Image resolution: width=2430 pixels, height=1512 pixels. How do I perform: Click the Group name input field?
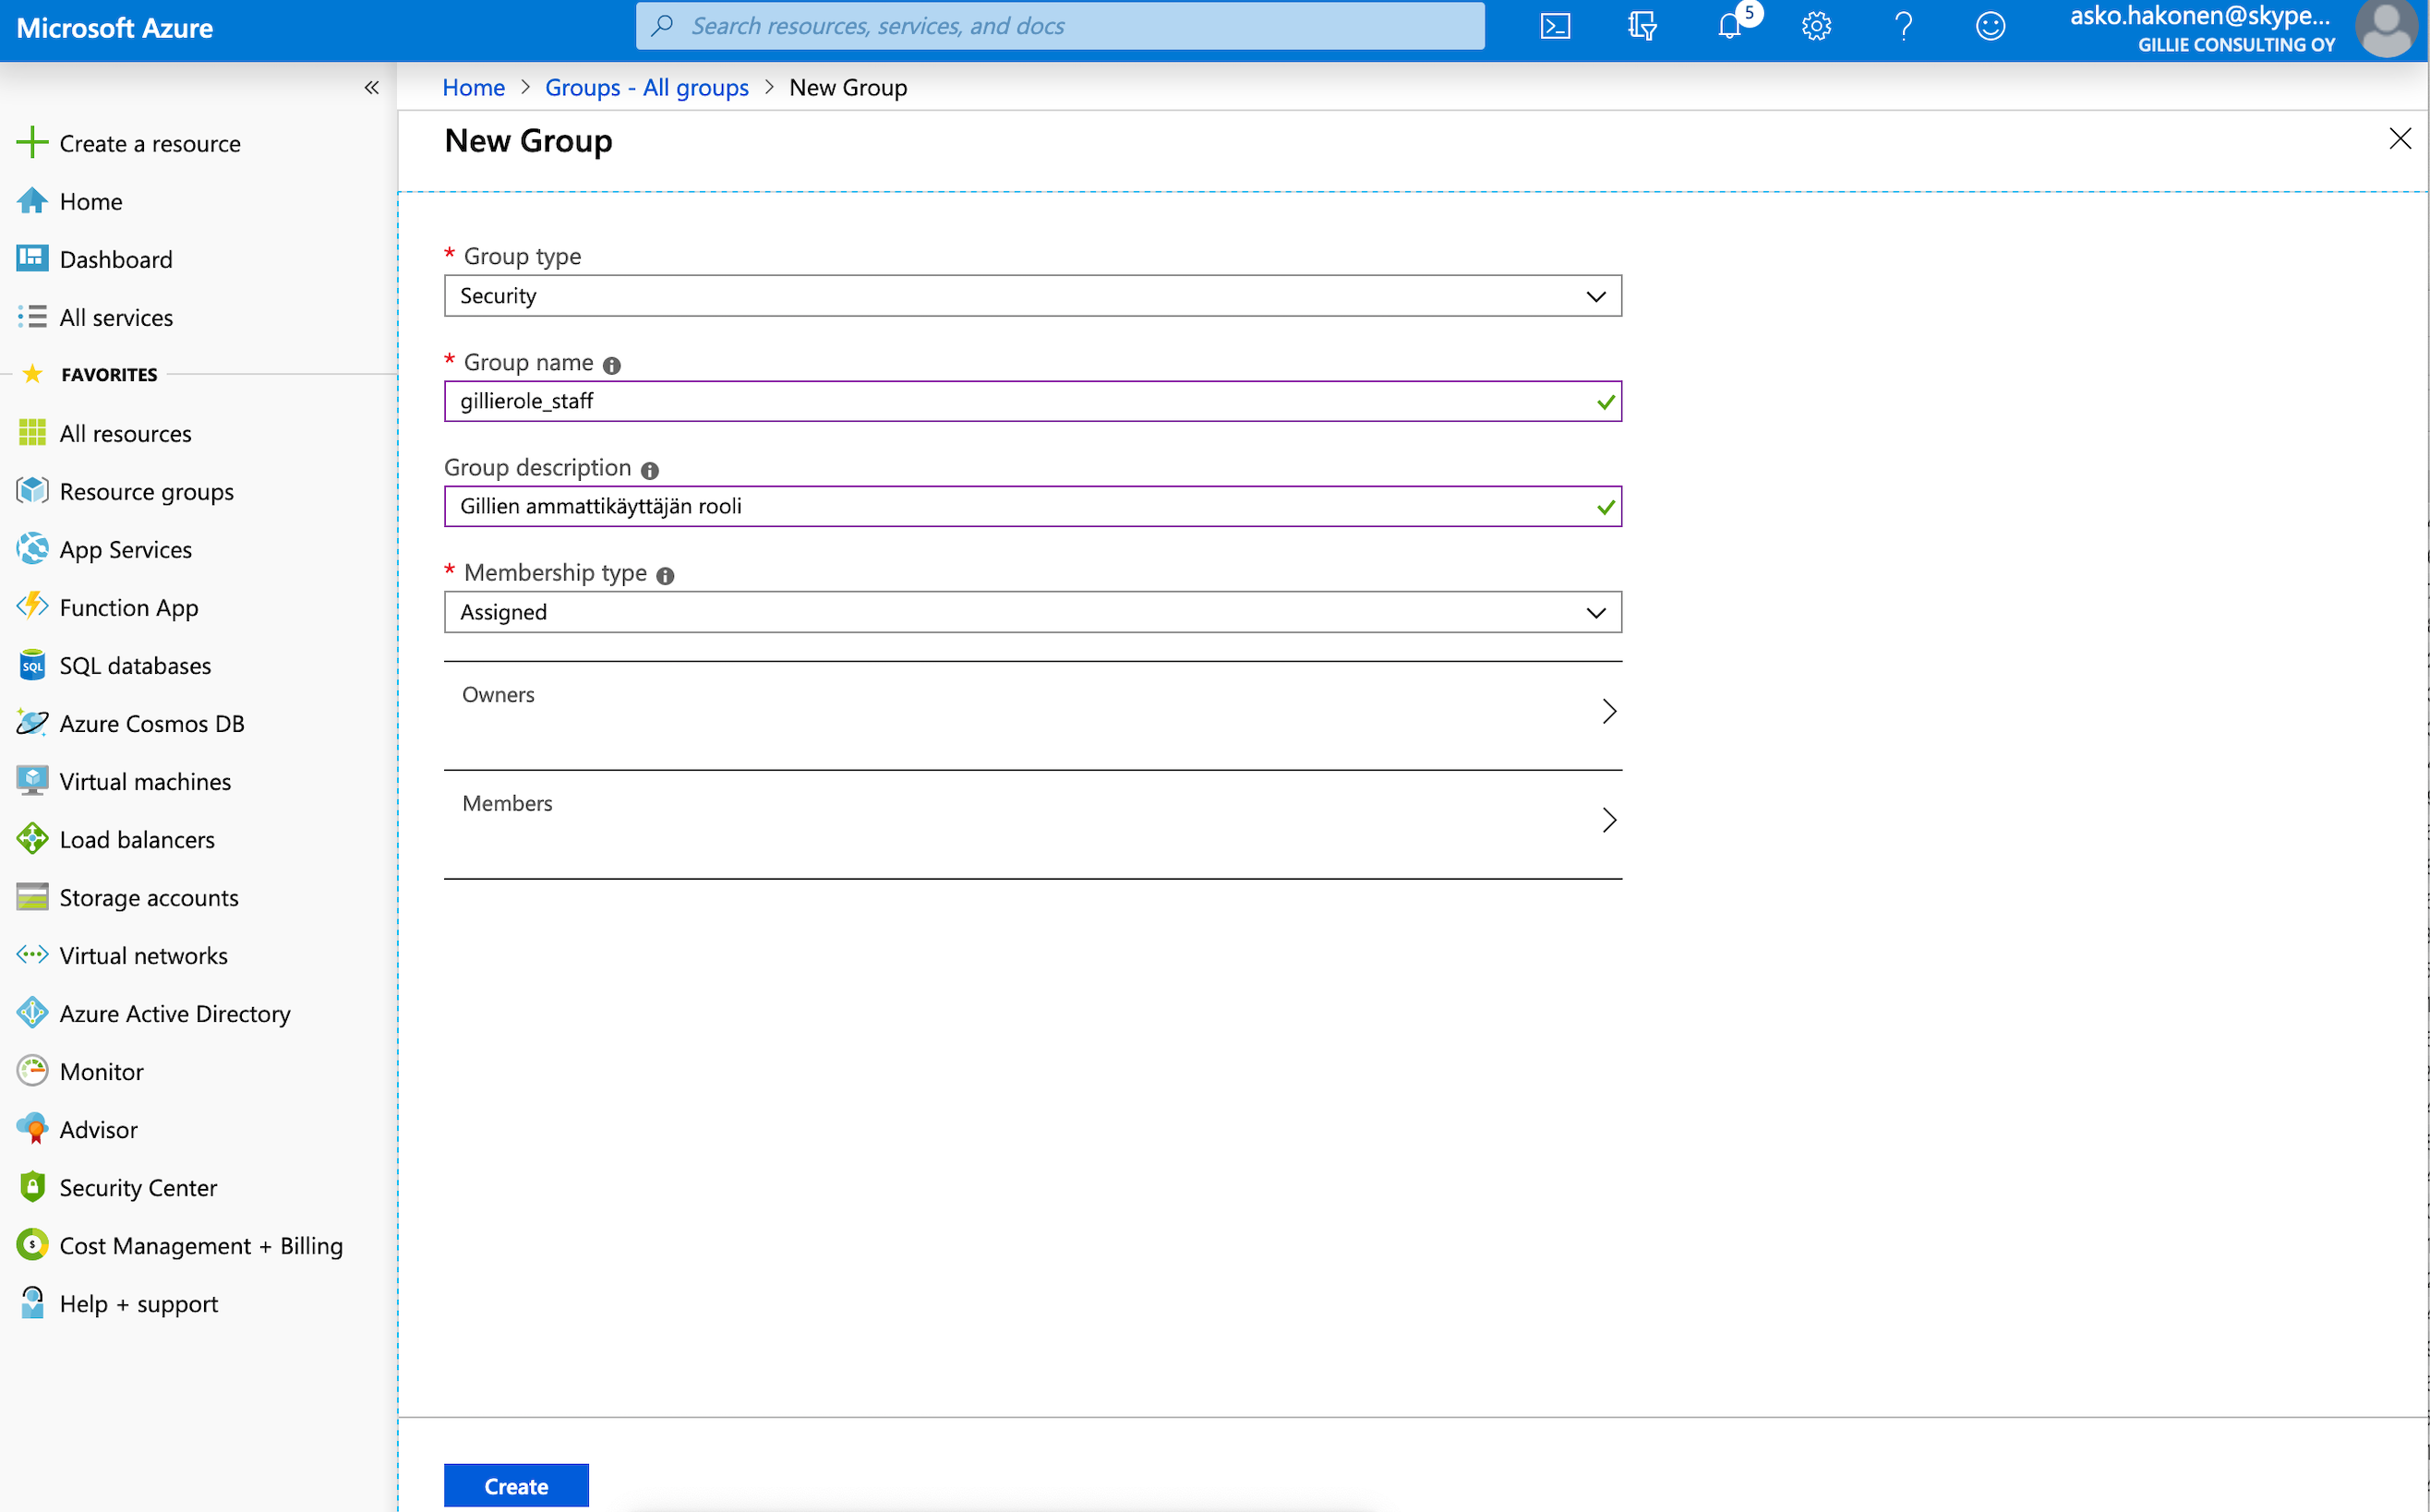pos(1032,401)
